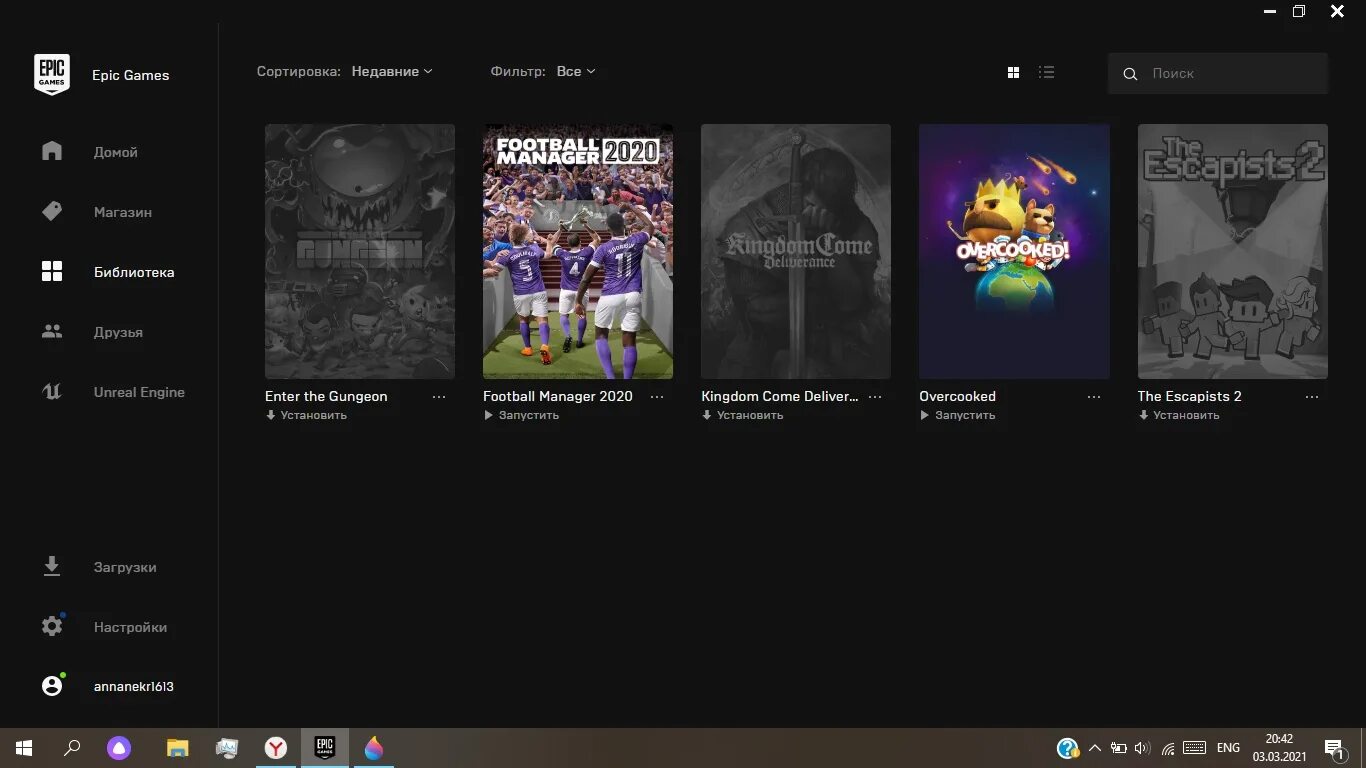Open options menu for Kingdom Come Deliverance

pyautogui.click(x=875, y=397)
